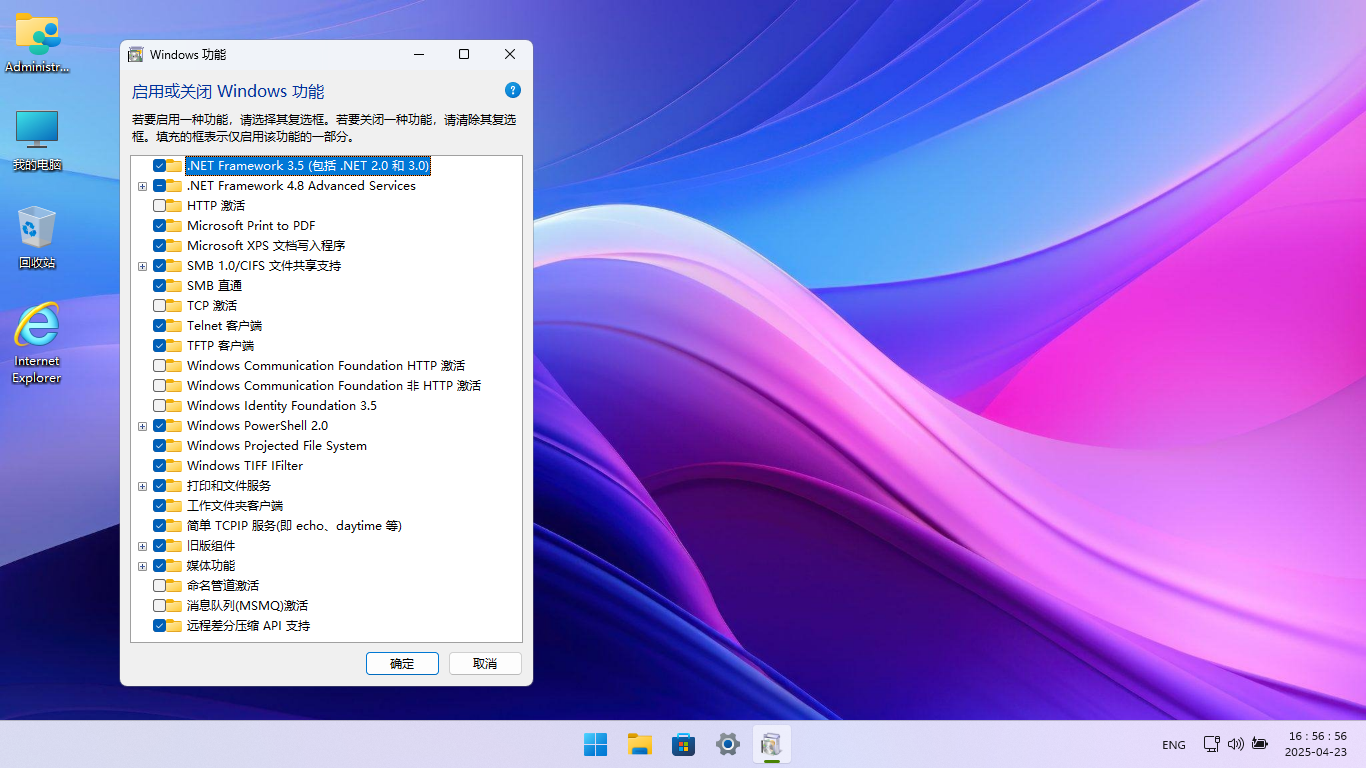Click folder icon beside 媒体功能
Screen dimensions: 1366x768
pos(175,565)
